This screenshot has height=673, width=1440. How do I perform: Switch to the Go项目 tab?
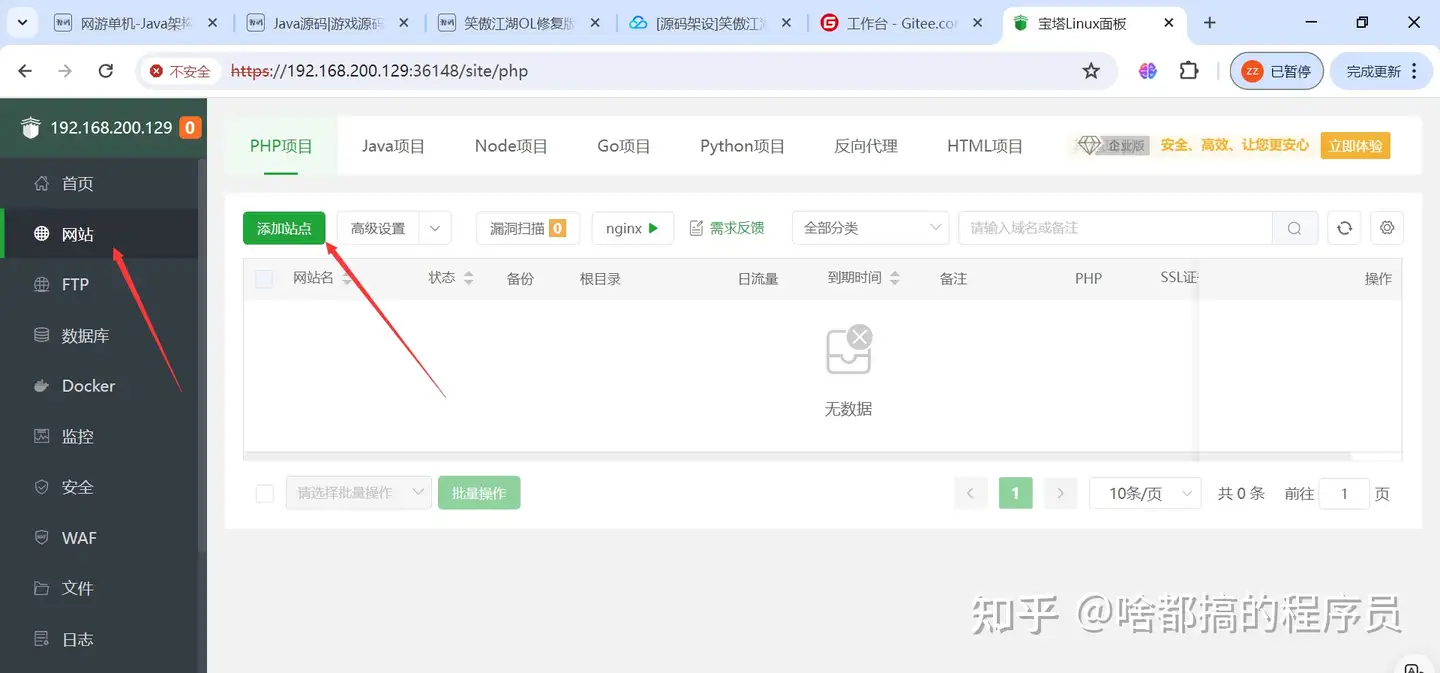[x=624, y=146]
